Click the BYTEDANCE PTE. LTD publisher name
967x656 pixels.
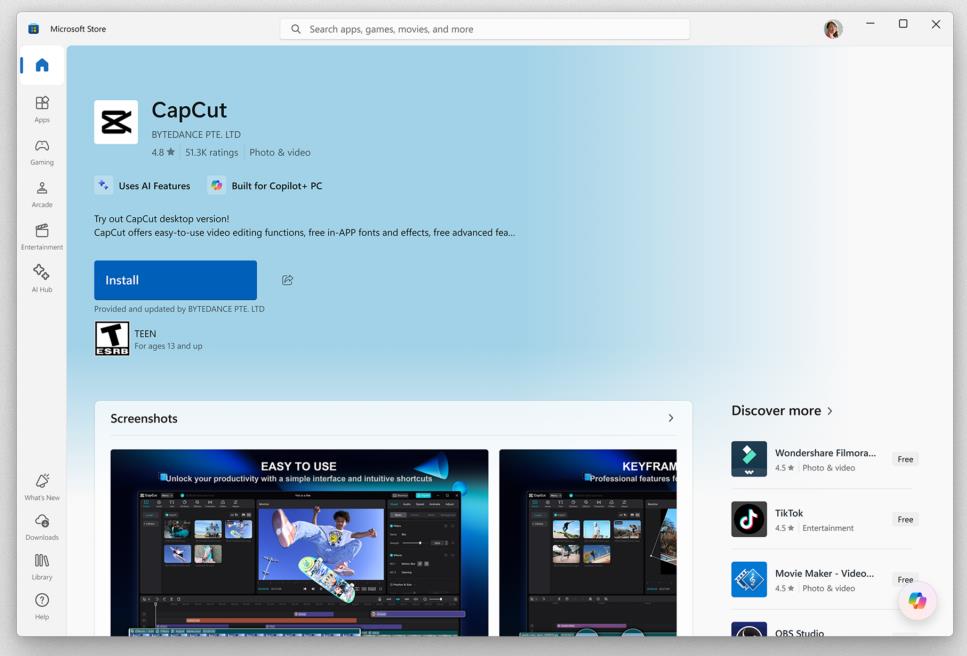196,134
